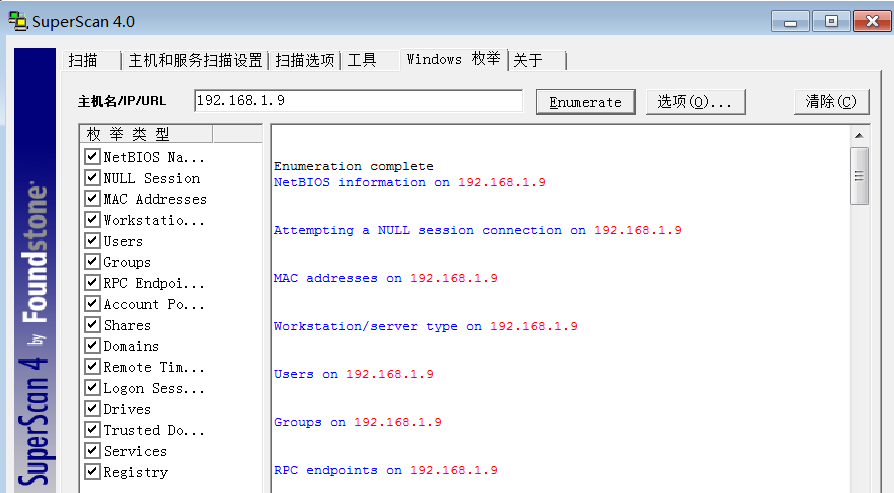This screenshot has width=894, height=493.
Task: Uncheck the Workstation type checkbox
Action: tap(92, 219)
